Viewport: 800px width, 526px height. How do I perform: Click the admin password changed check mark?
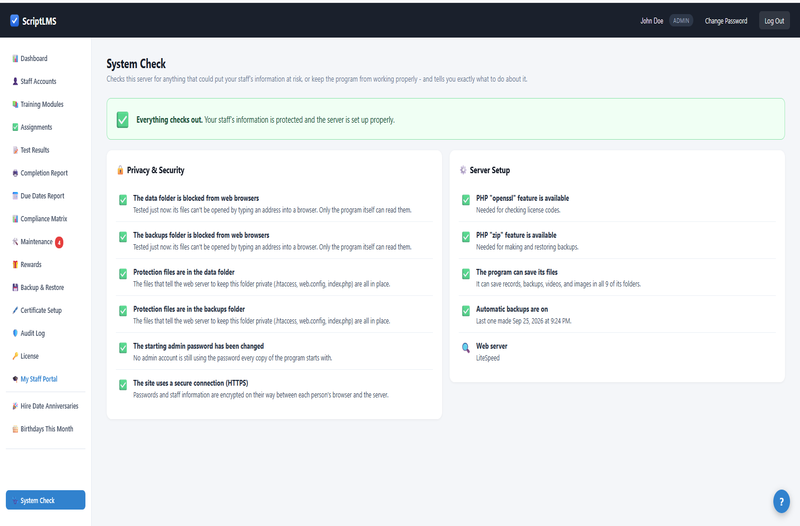click(123, 348)
